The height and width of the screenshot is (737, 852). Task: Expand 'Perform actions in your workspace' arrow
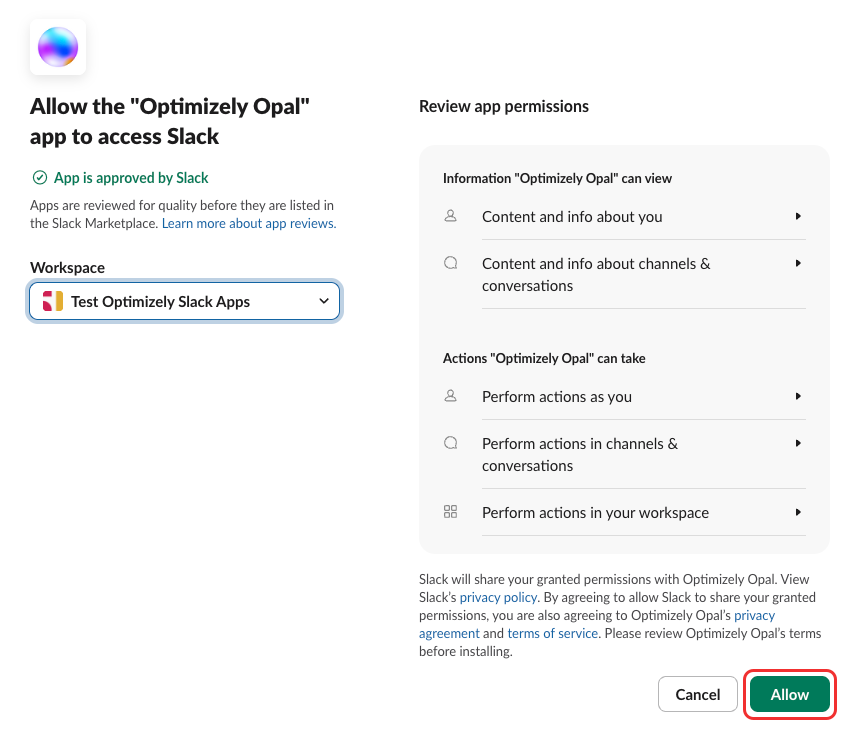(798, 512)
